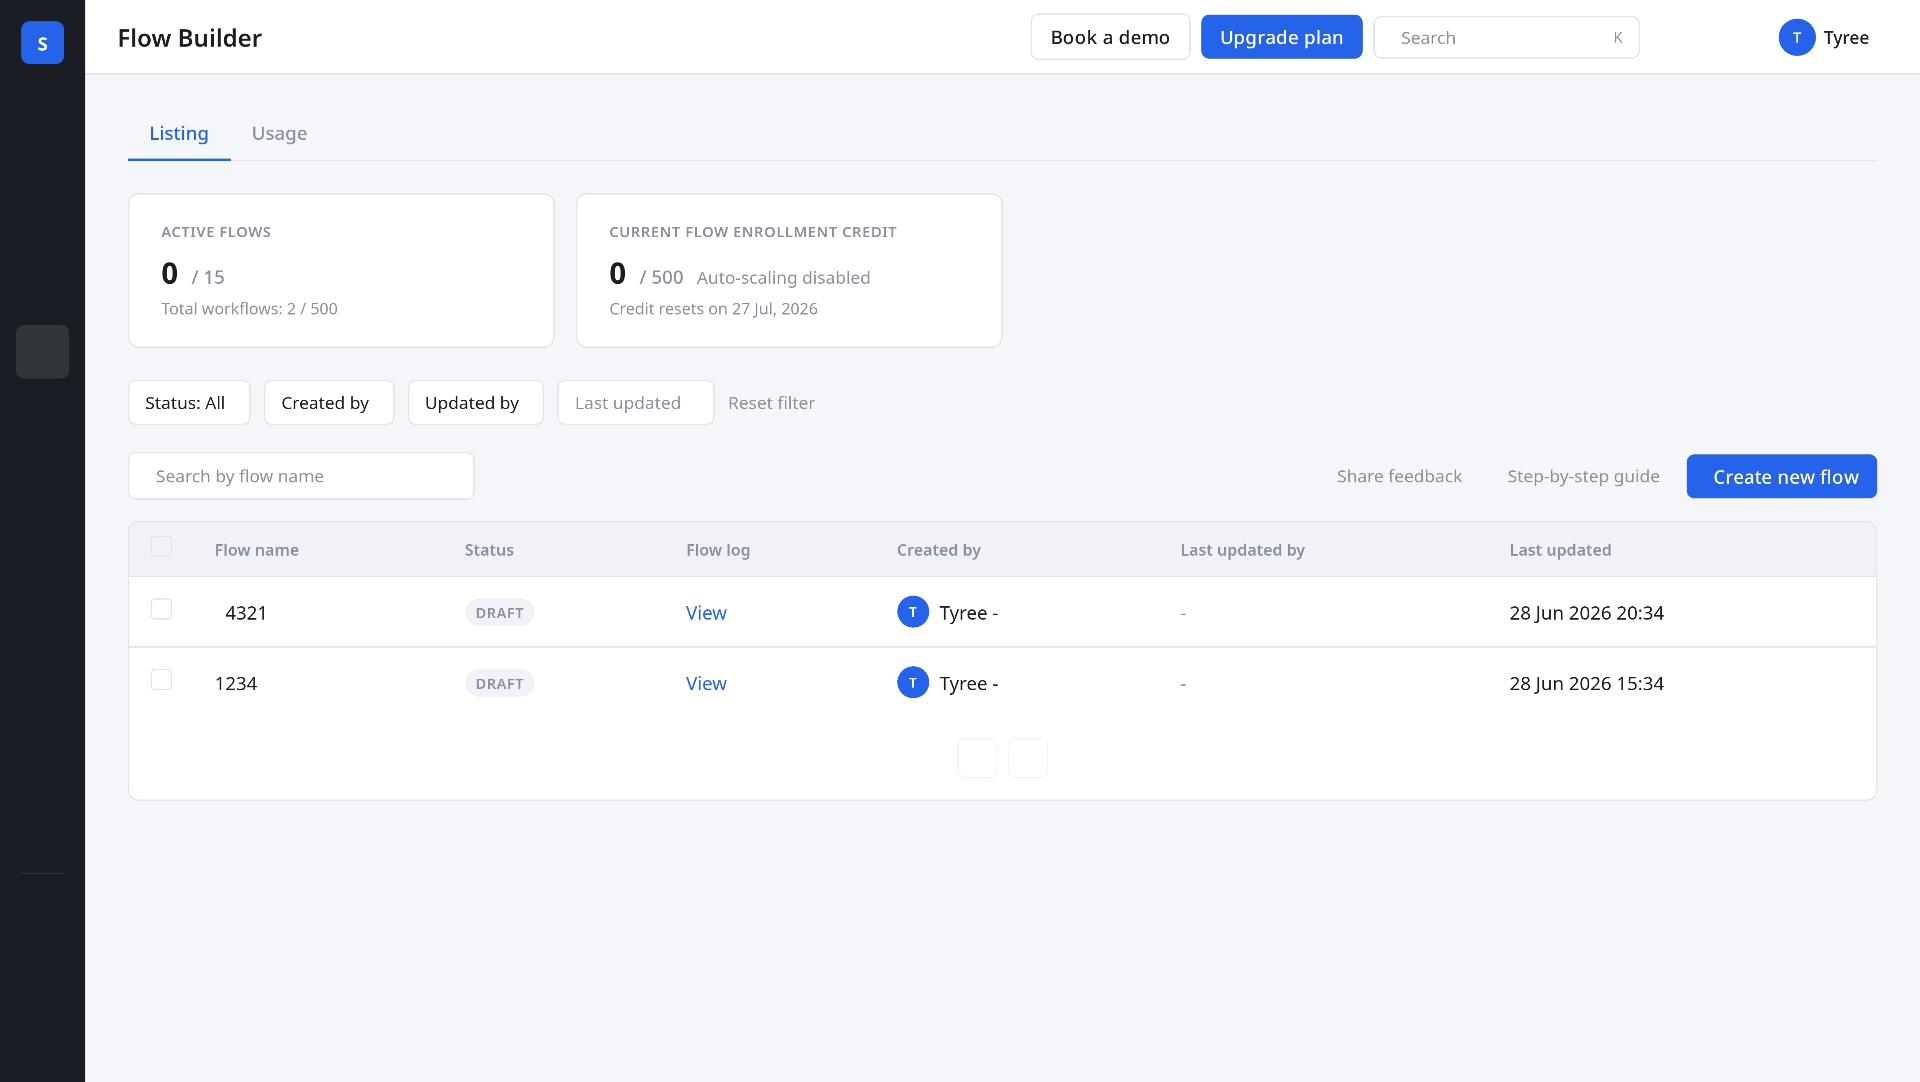Open the flow named 1234
Viewport: 1920px width, 1082px height.
(x=236, y=684)
